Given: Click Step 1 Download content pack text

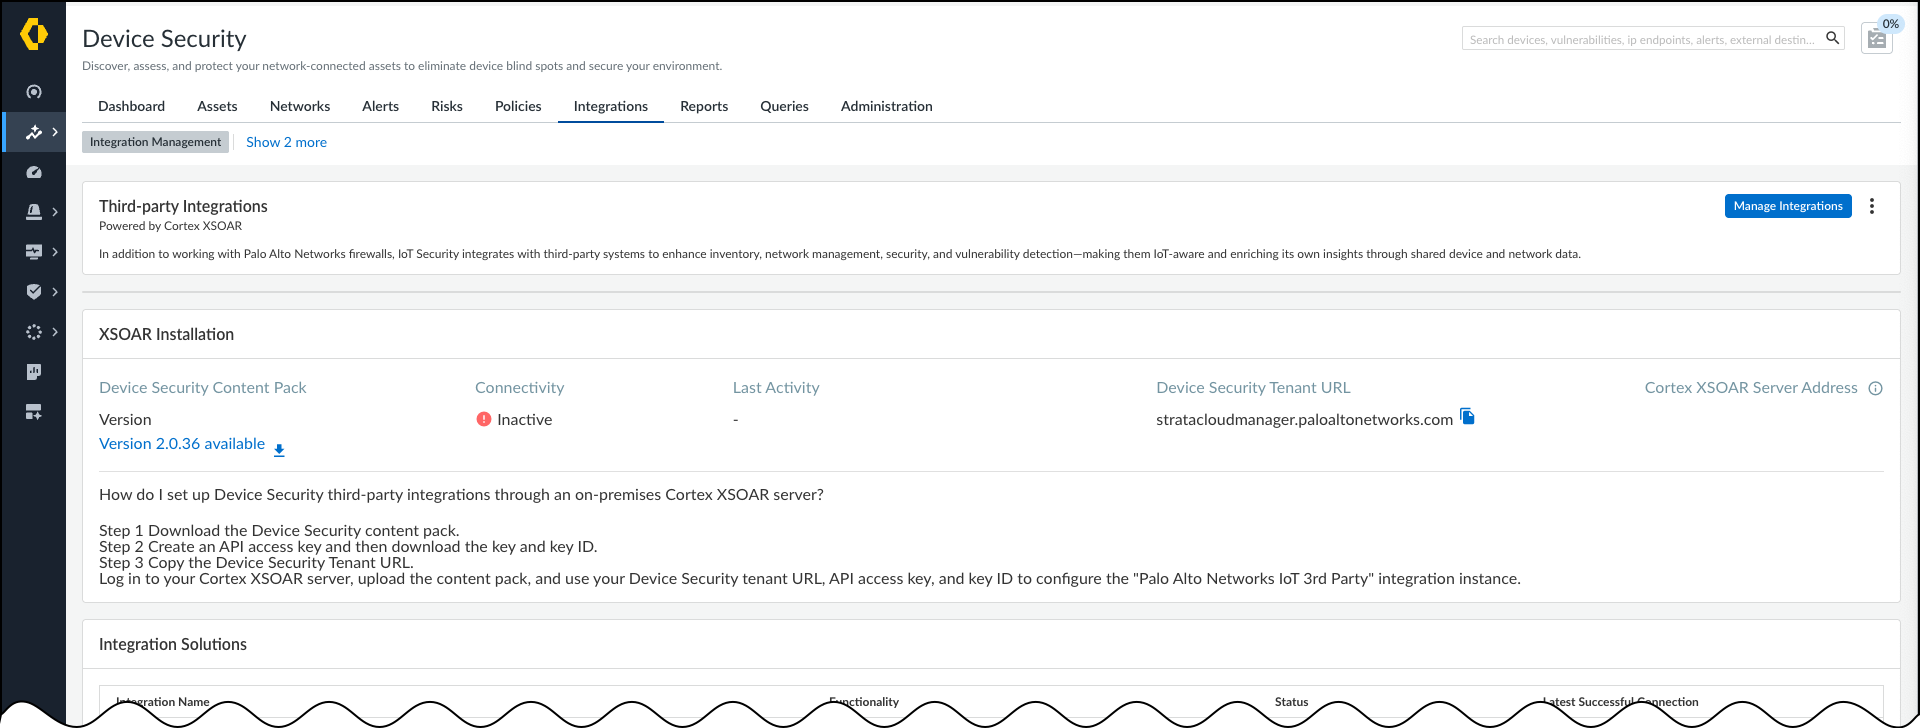Looking at the screenshot, I should click(279, 531).
